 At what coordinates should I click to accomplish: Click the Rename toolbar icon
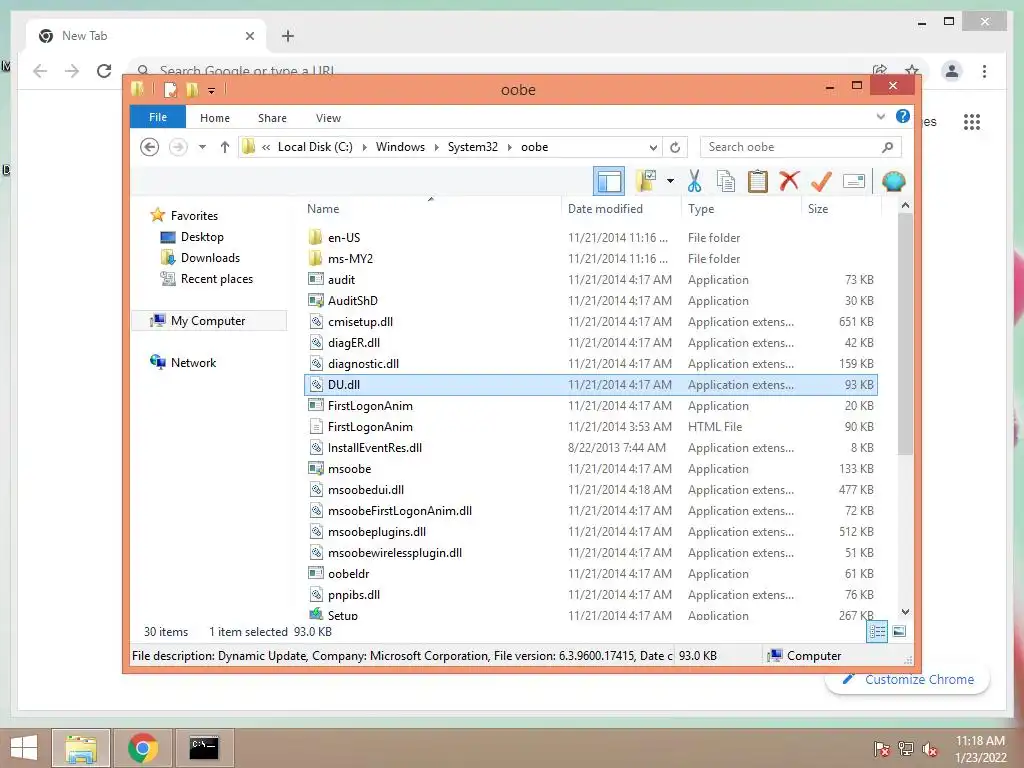[x=854, y=181]
